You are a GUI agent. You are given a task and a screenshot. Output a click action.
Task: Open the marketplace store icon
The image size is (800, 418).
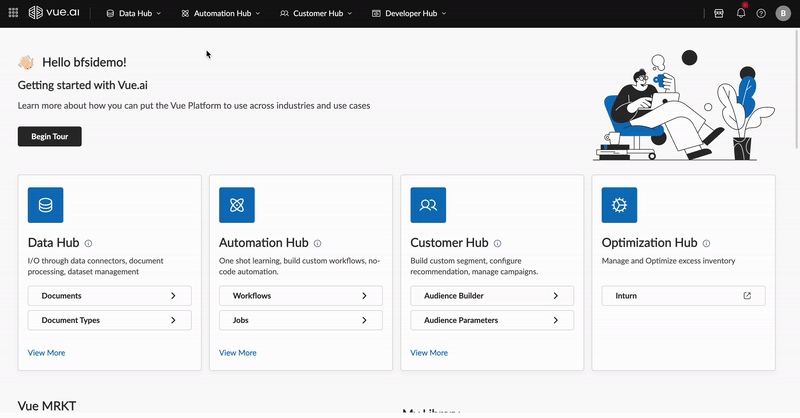[x=719, y=14]
